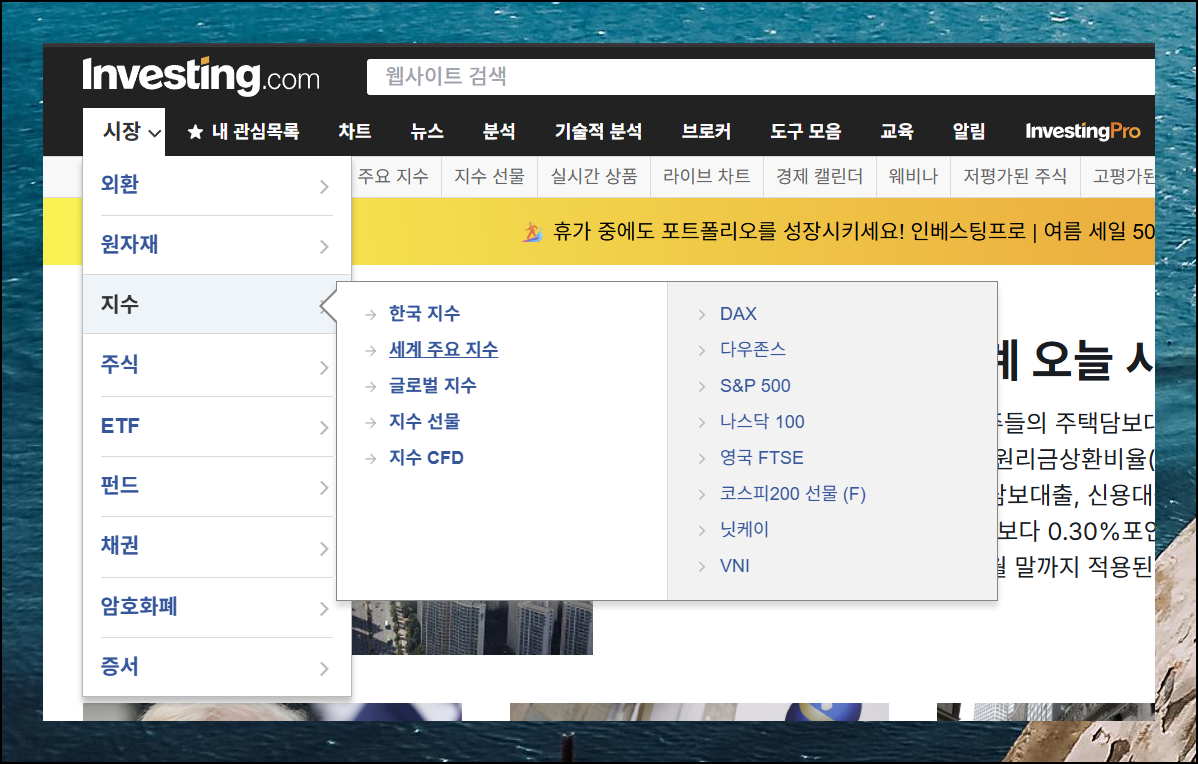Open the 글로벌 지수 link

click(432, 385)
